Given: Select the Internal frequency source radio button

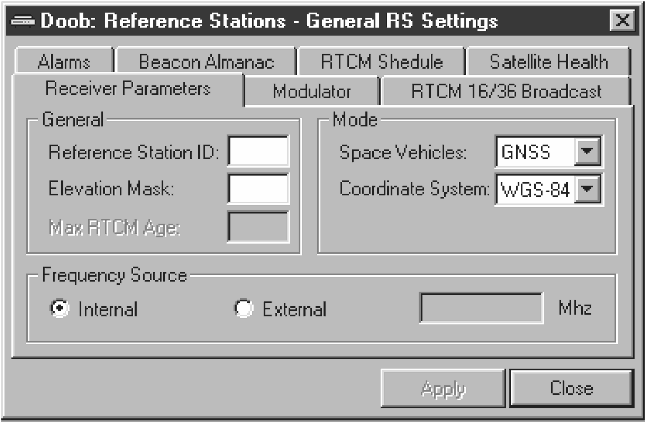Looking at the screenshot, I should (60, 309).
